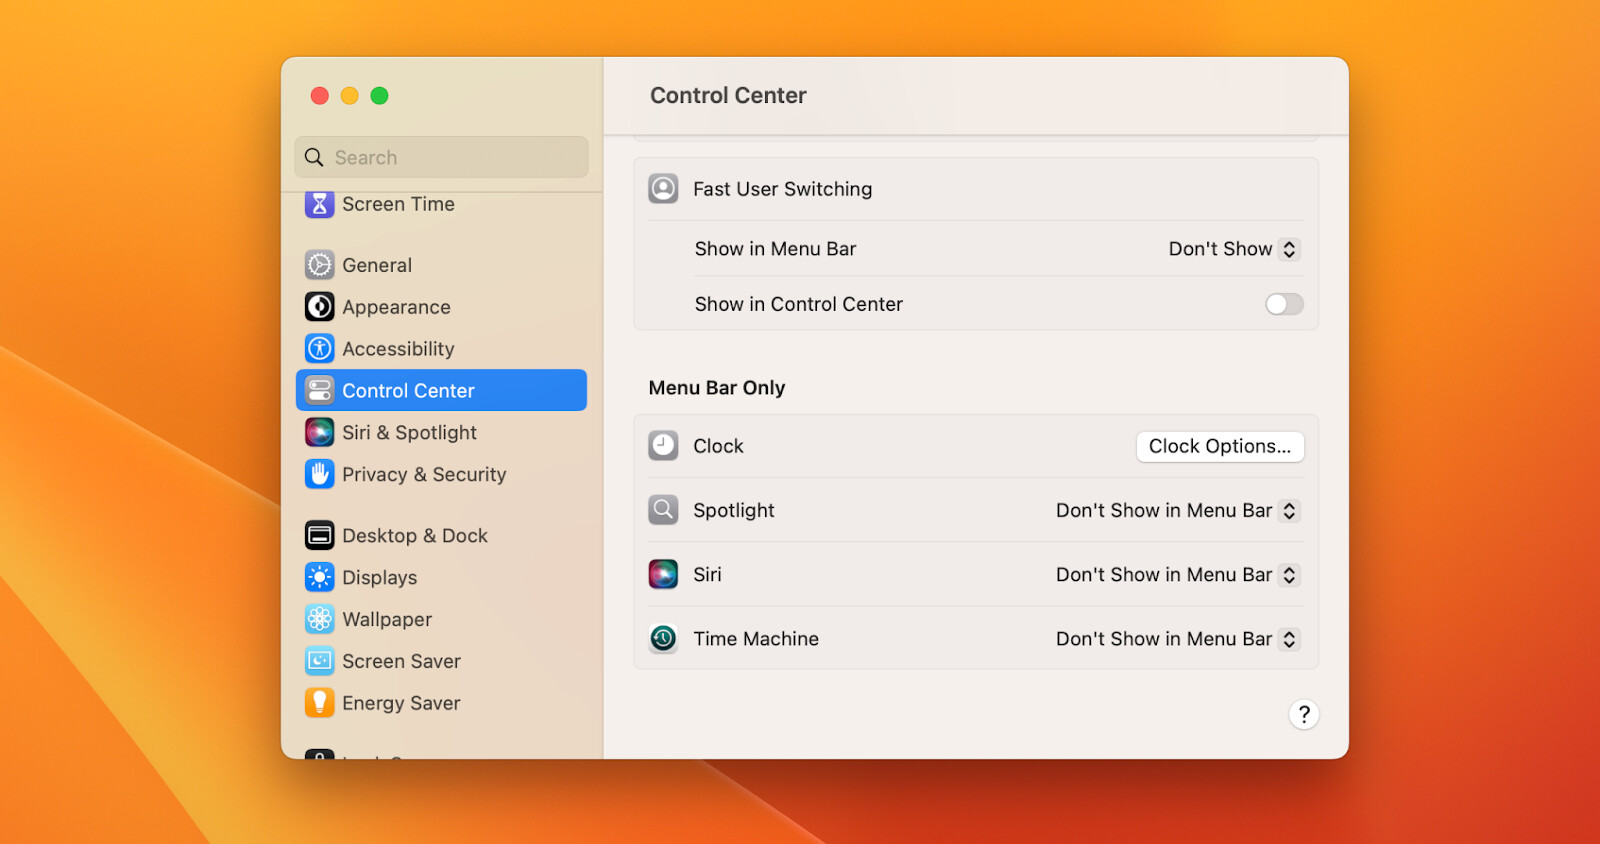The image size is (1600, 844).
Task: Click the Siri & Spotlight icon
Action: pos(319,433)
